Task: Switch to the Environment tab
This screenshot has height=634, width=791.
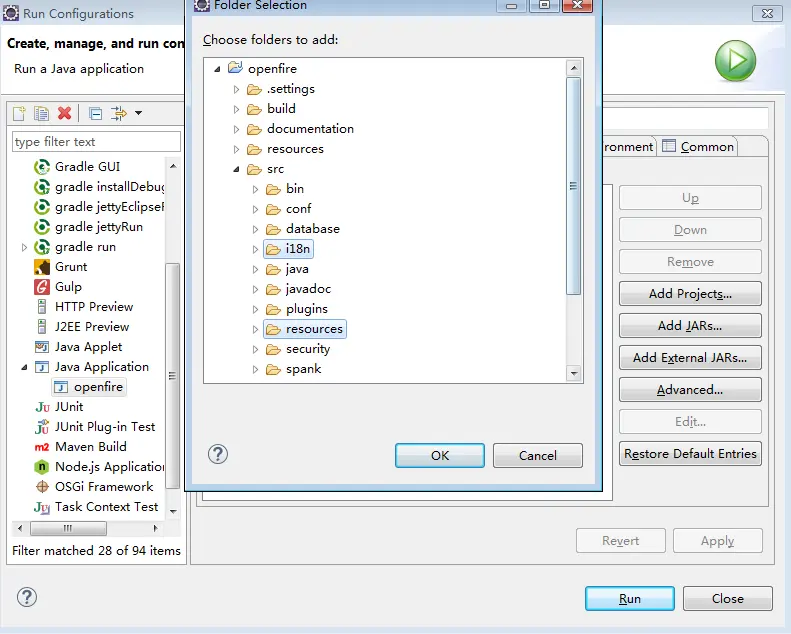Action: [628, 147]
